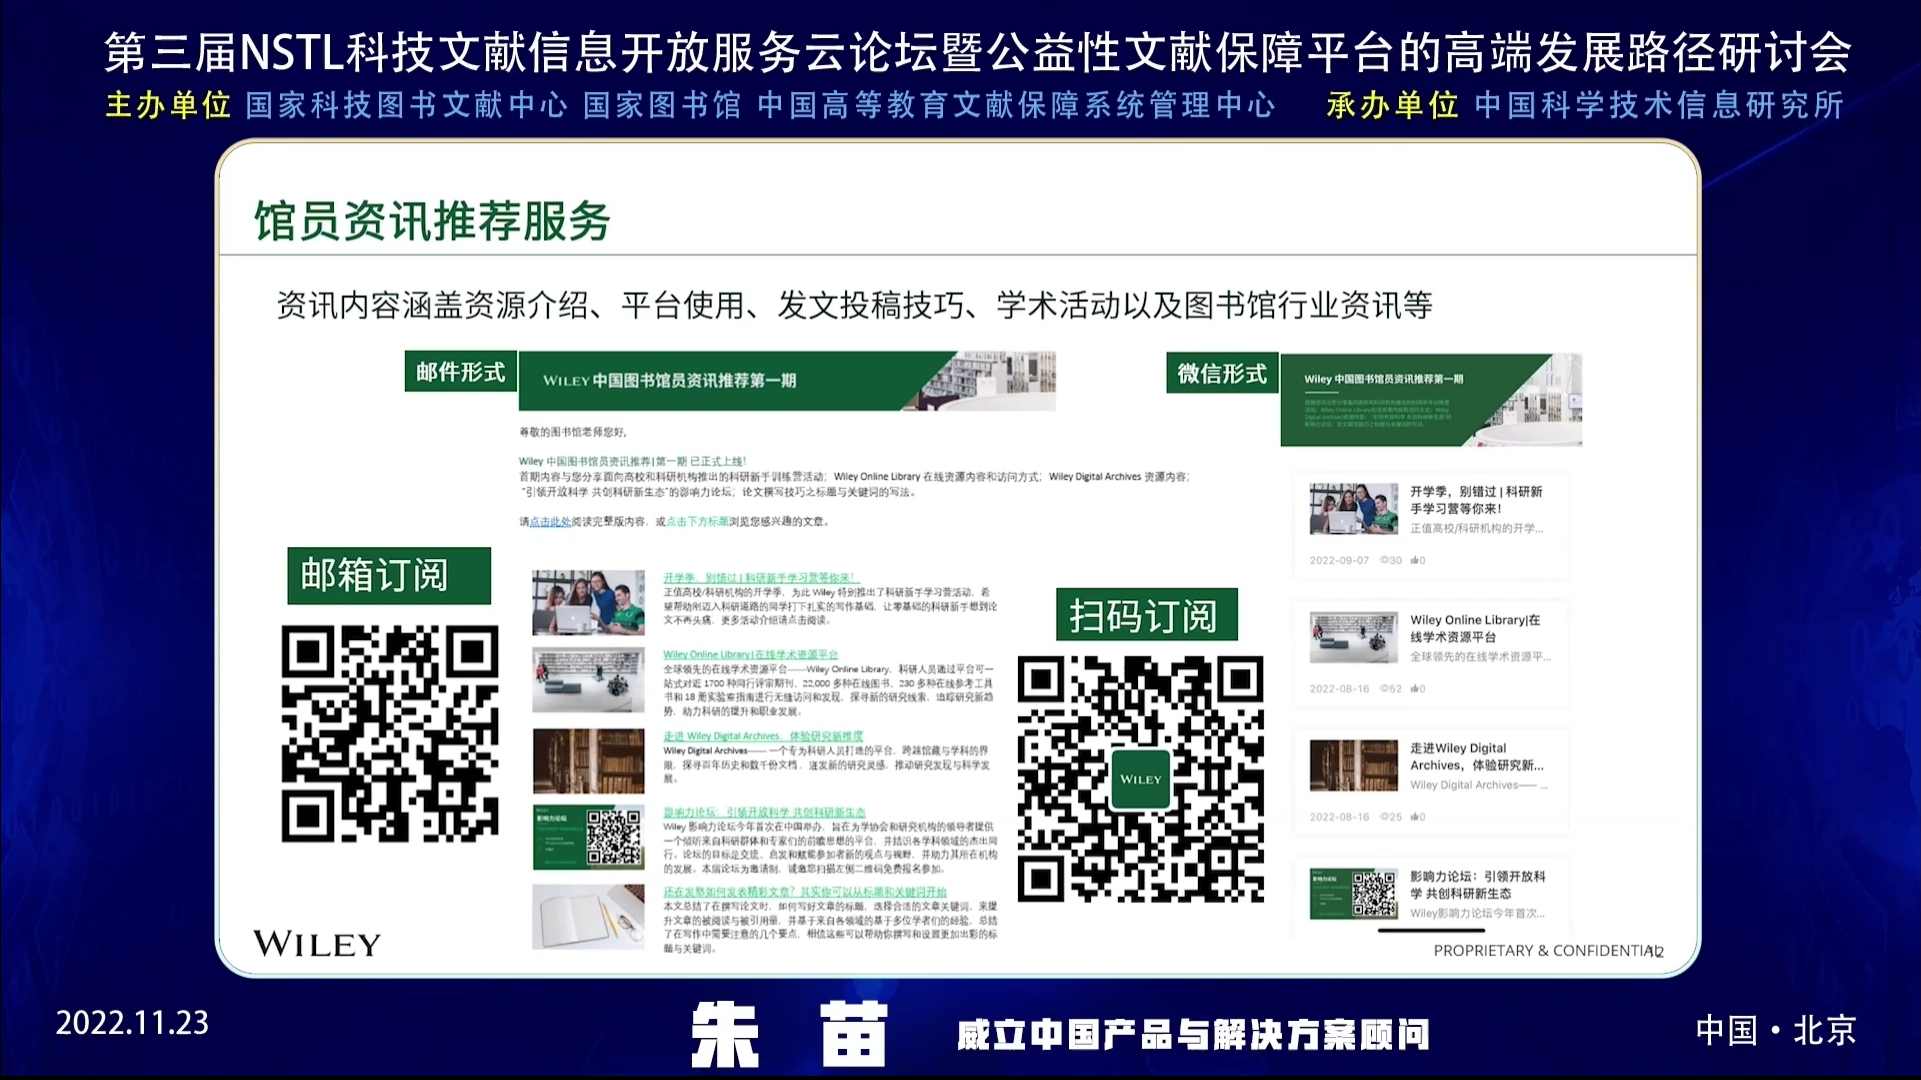The height and width of the screenshot is (1080, 1921).
Task: Click the email subscription QR code under 邮箱订阅
Action: 389,733
